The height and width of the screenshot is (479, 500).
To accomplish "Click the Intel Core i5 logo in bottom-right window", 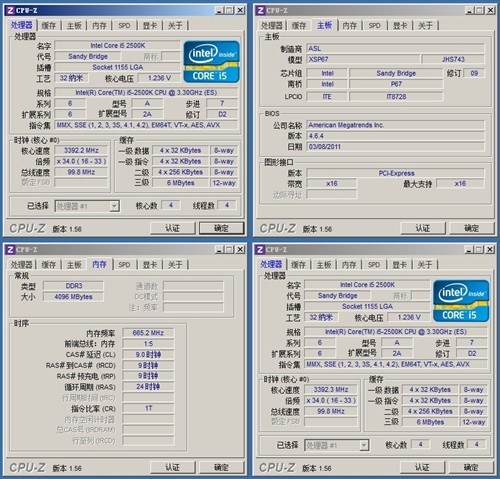I will pyautogui.click(x=461, y=301).
